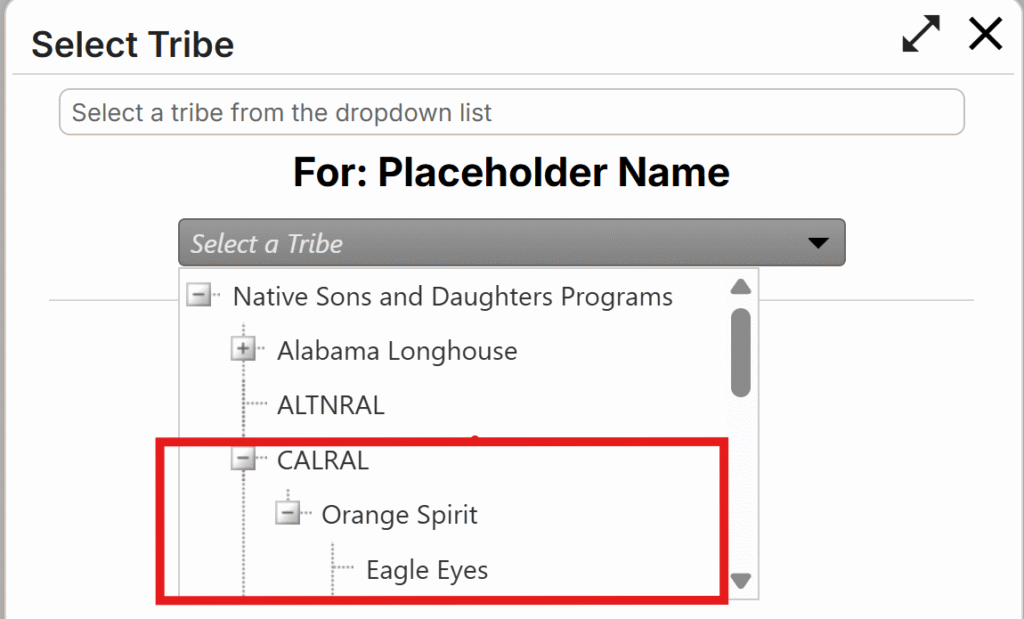This screenshot has width=1024, height=619.
Task: Collapse the CALRAL tree node
Action: click(x=243, y=460)
